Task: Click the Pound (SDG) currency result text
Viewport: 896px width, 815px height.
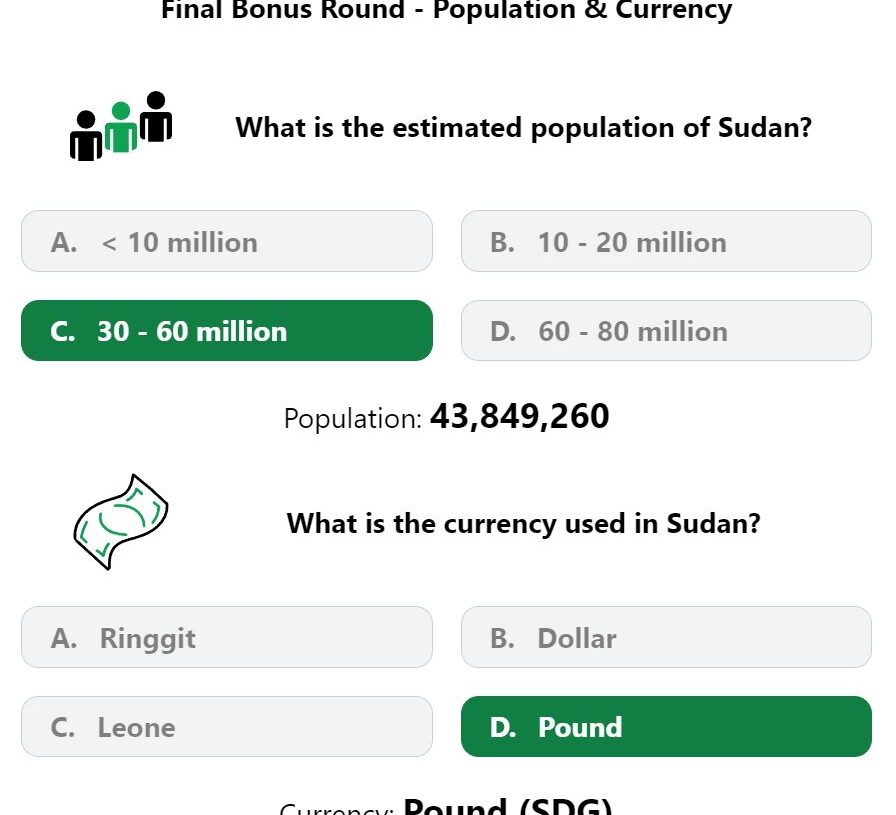Action: 507,806
